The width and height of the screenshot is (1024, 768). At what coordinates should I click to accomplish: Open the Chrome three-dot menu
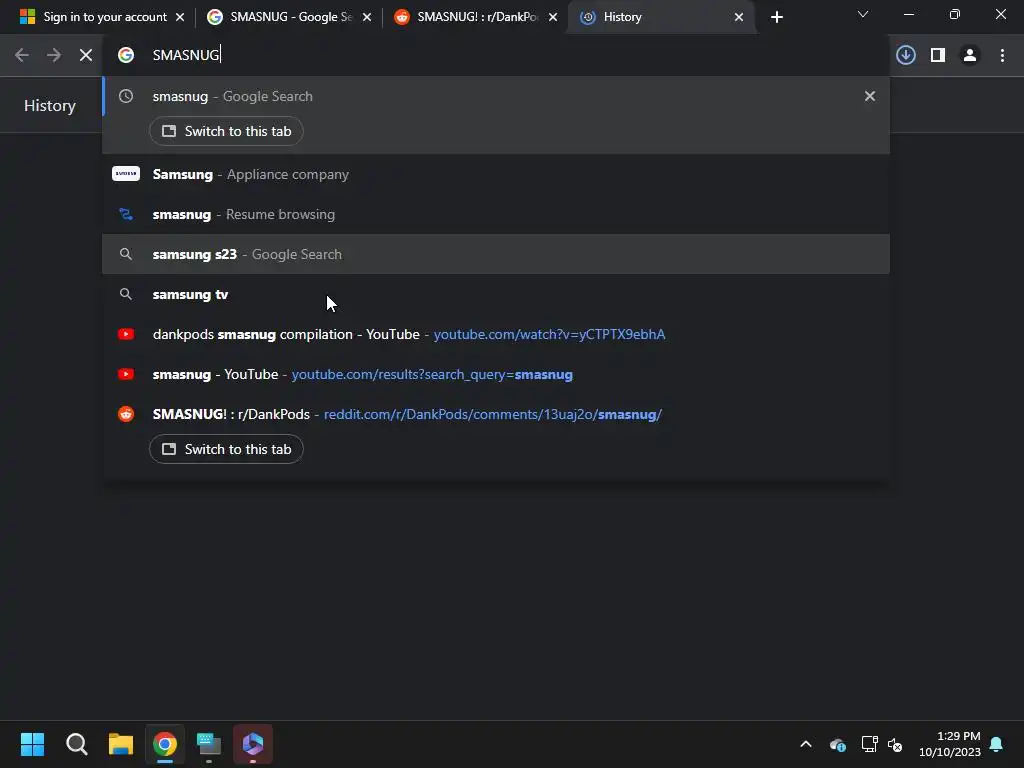point(1002,55)
